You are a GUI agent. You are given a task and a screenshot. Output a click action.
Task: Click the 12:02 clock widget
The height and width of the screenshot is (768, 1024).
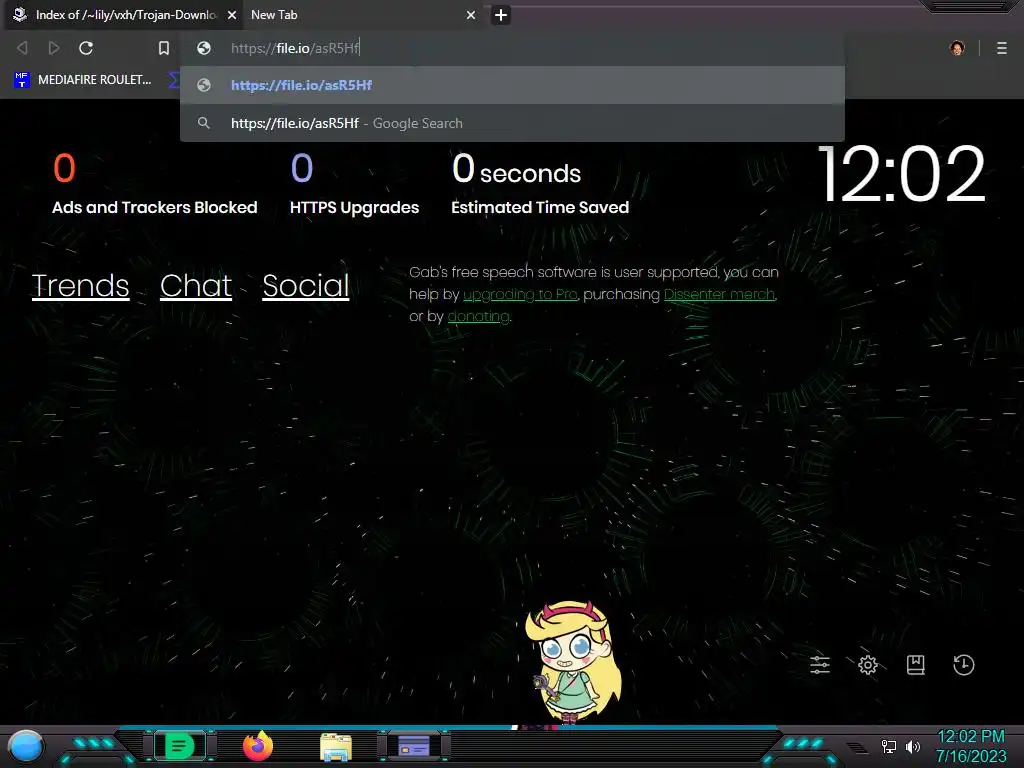901,174
